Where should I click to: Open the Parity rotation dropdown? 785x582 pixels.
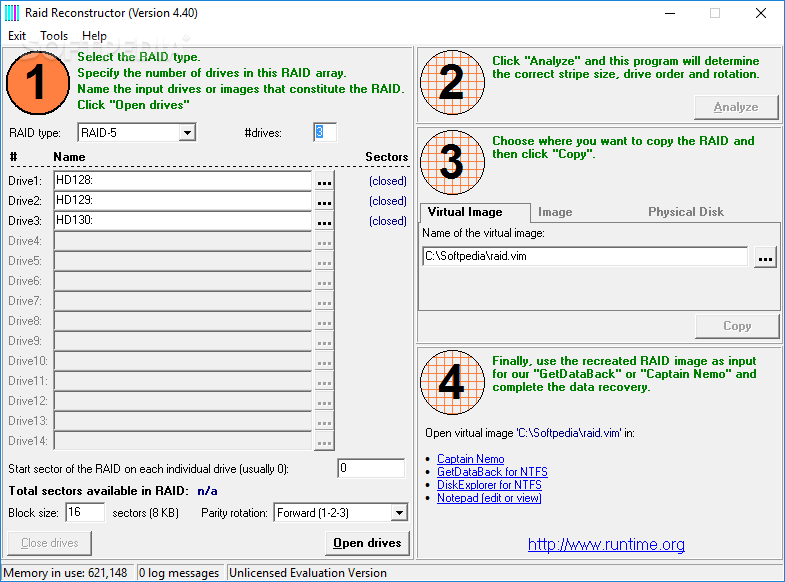(x=399, y=513)
